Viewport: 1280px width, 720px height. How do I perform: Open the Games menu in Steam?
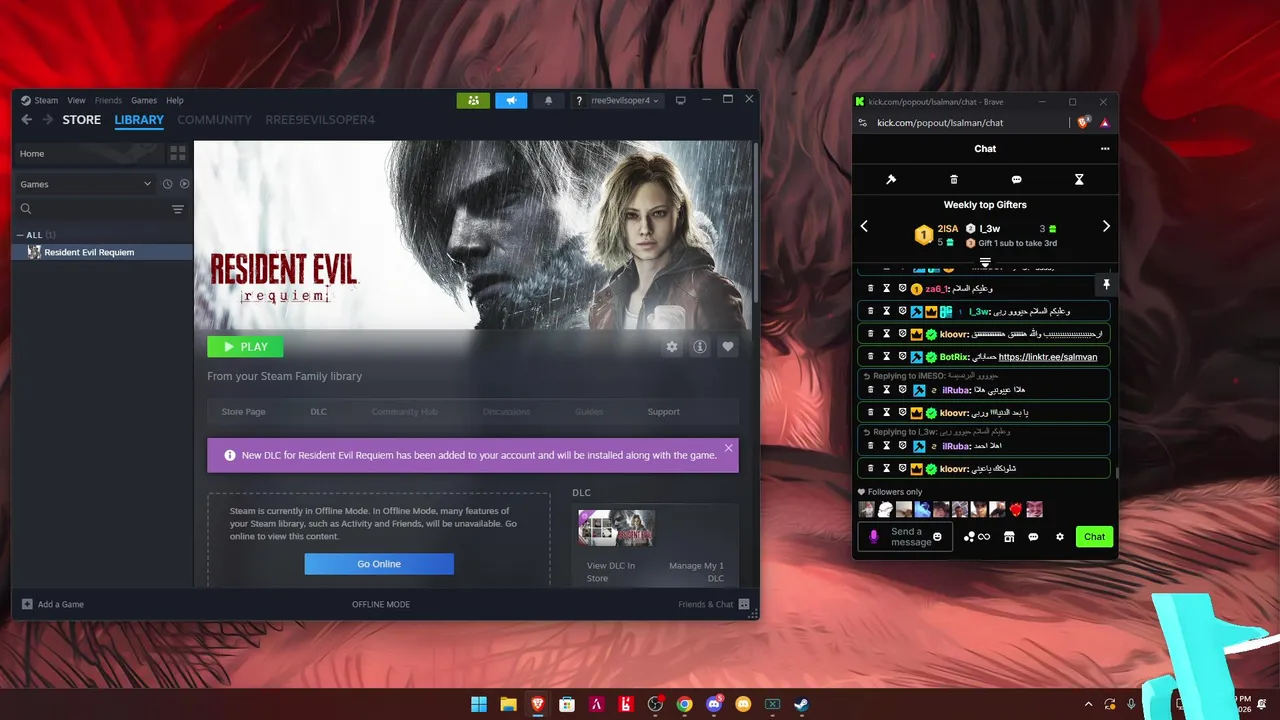[144, 100]
